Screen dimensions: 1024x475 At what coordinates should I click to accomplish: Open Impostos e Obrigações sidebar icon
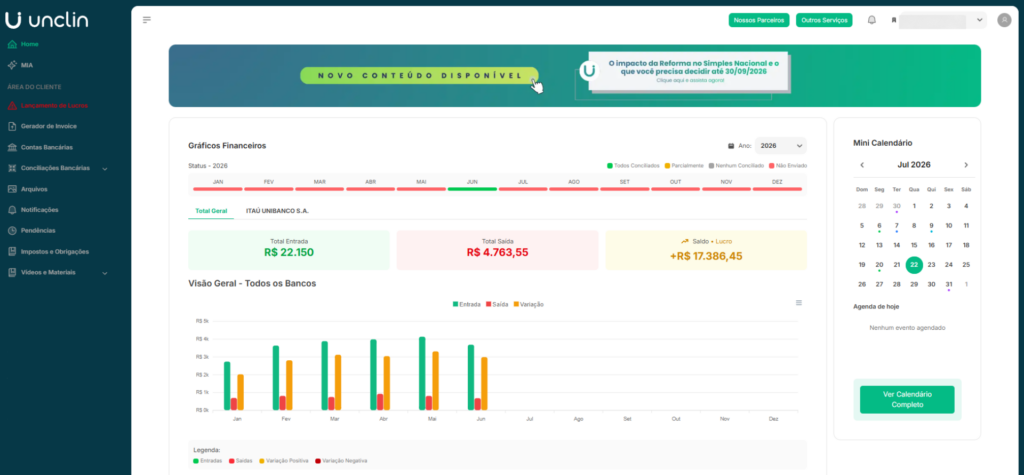pyautogui.click(x=12, y=252)
